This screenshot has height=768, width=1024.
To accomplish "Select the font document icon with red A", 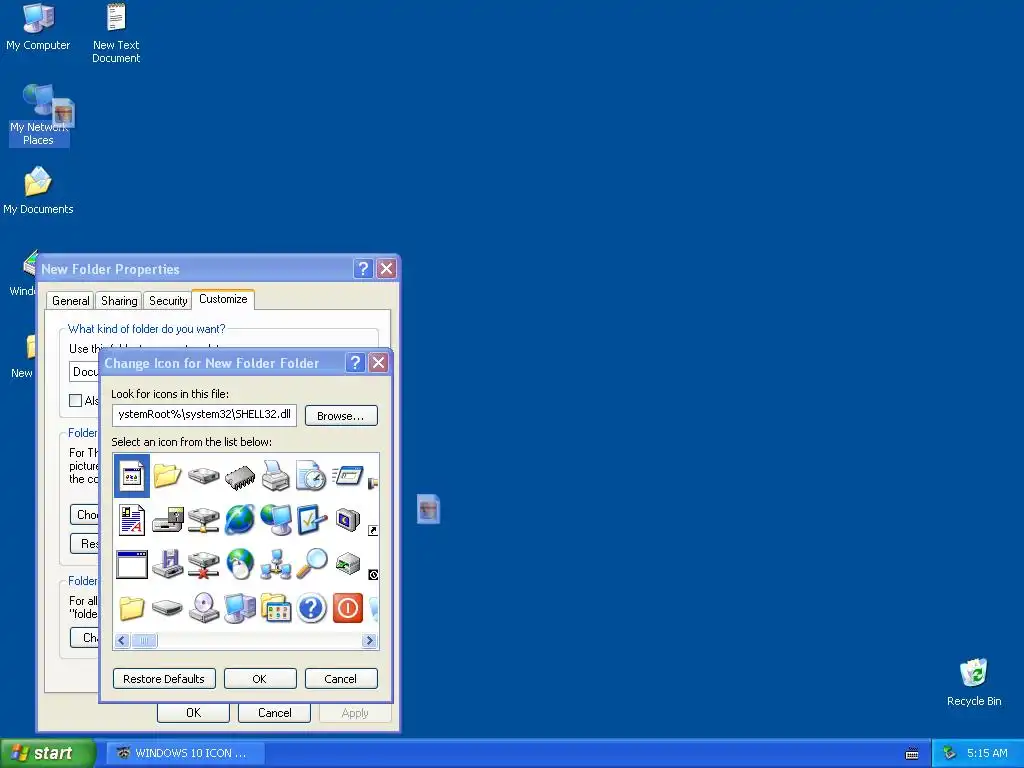I will tap(132, 520).
